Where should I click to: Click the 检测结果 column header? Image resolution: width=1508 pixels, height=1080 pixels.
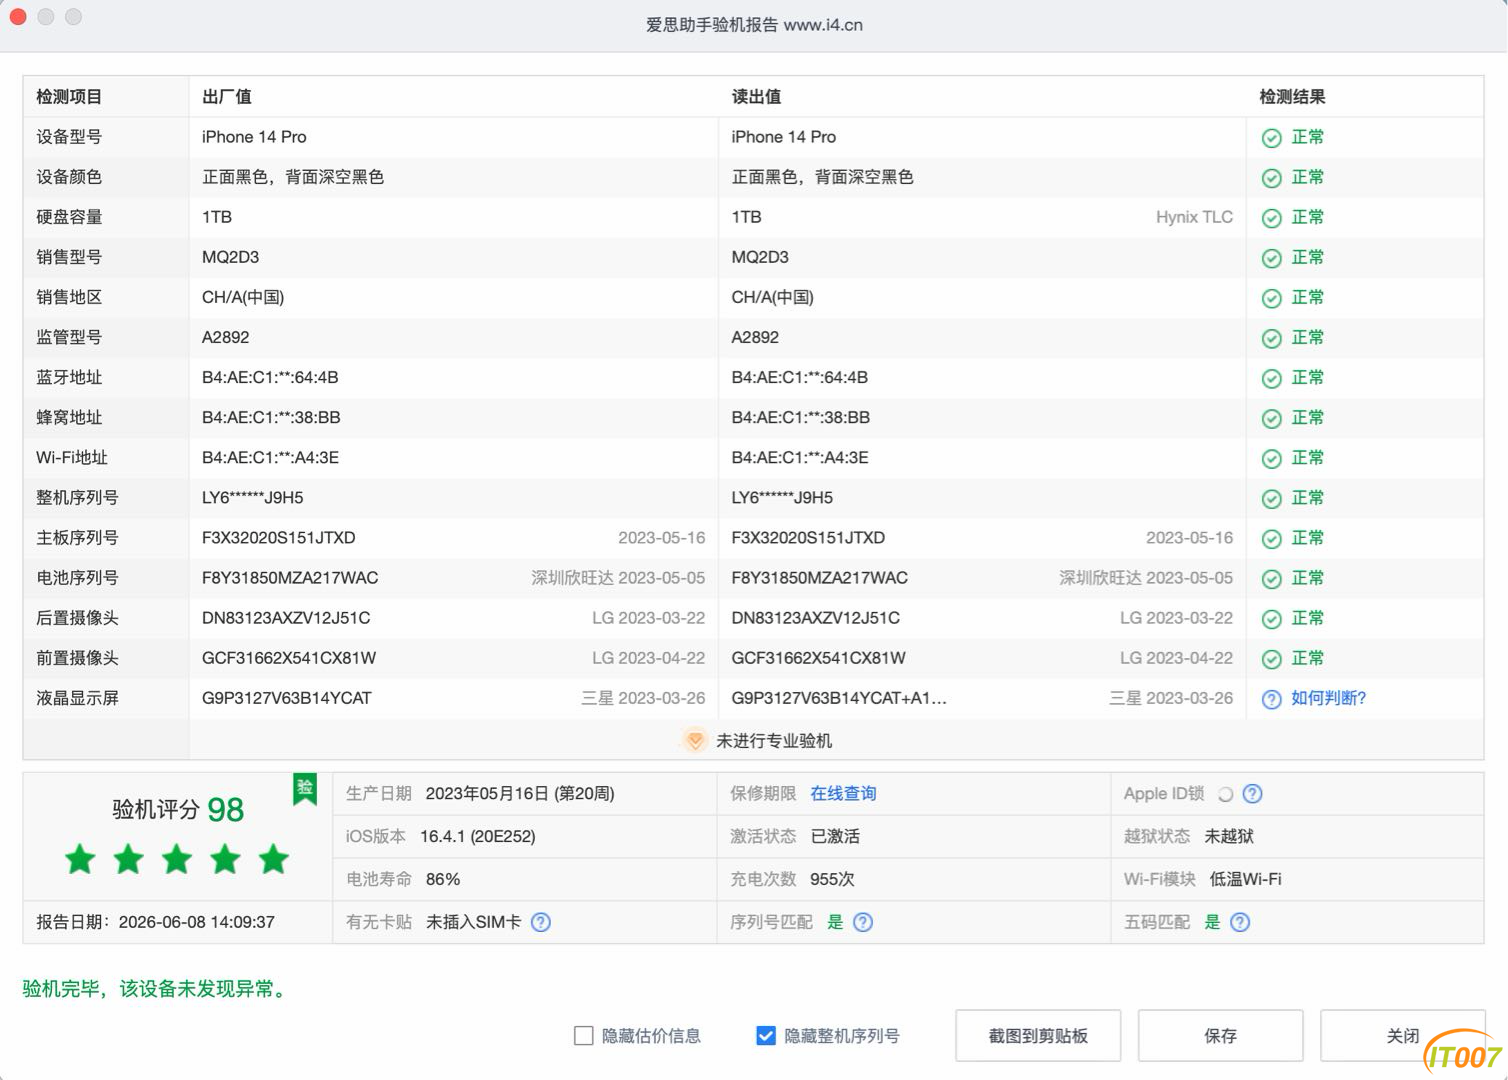(x=1292, y=97)
